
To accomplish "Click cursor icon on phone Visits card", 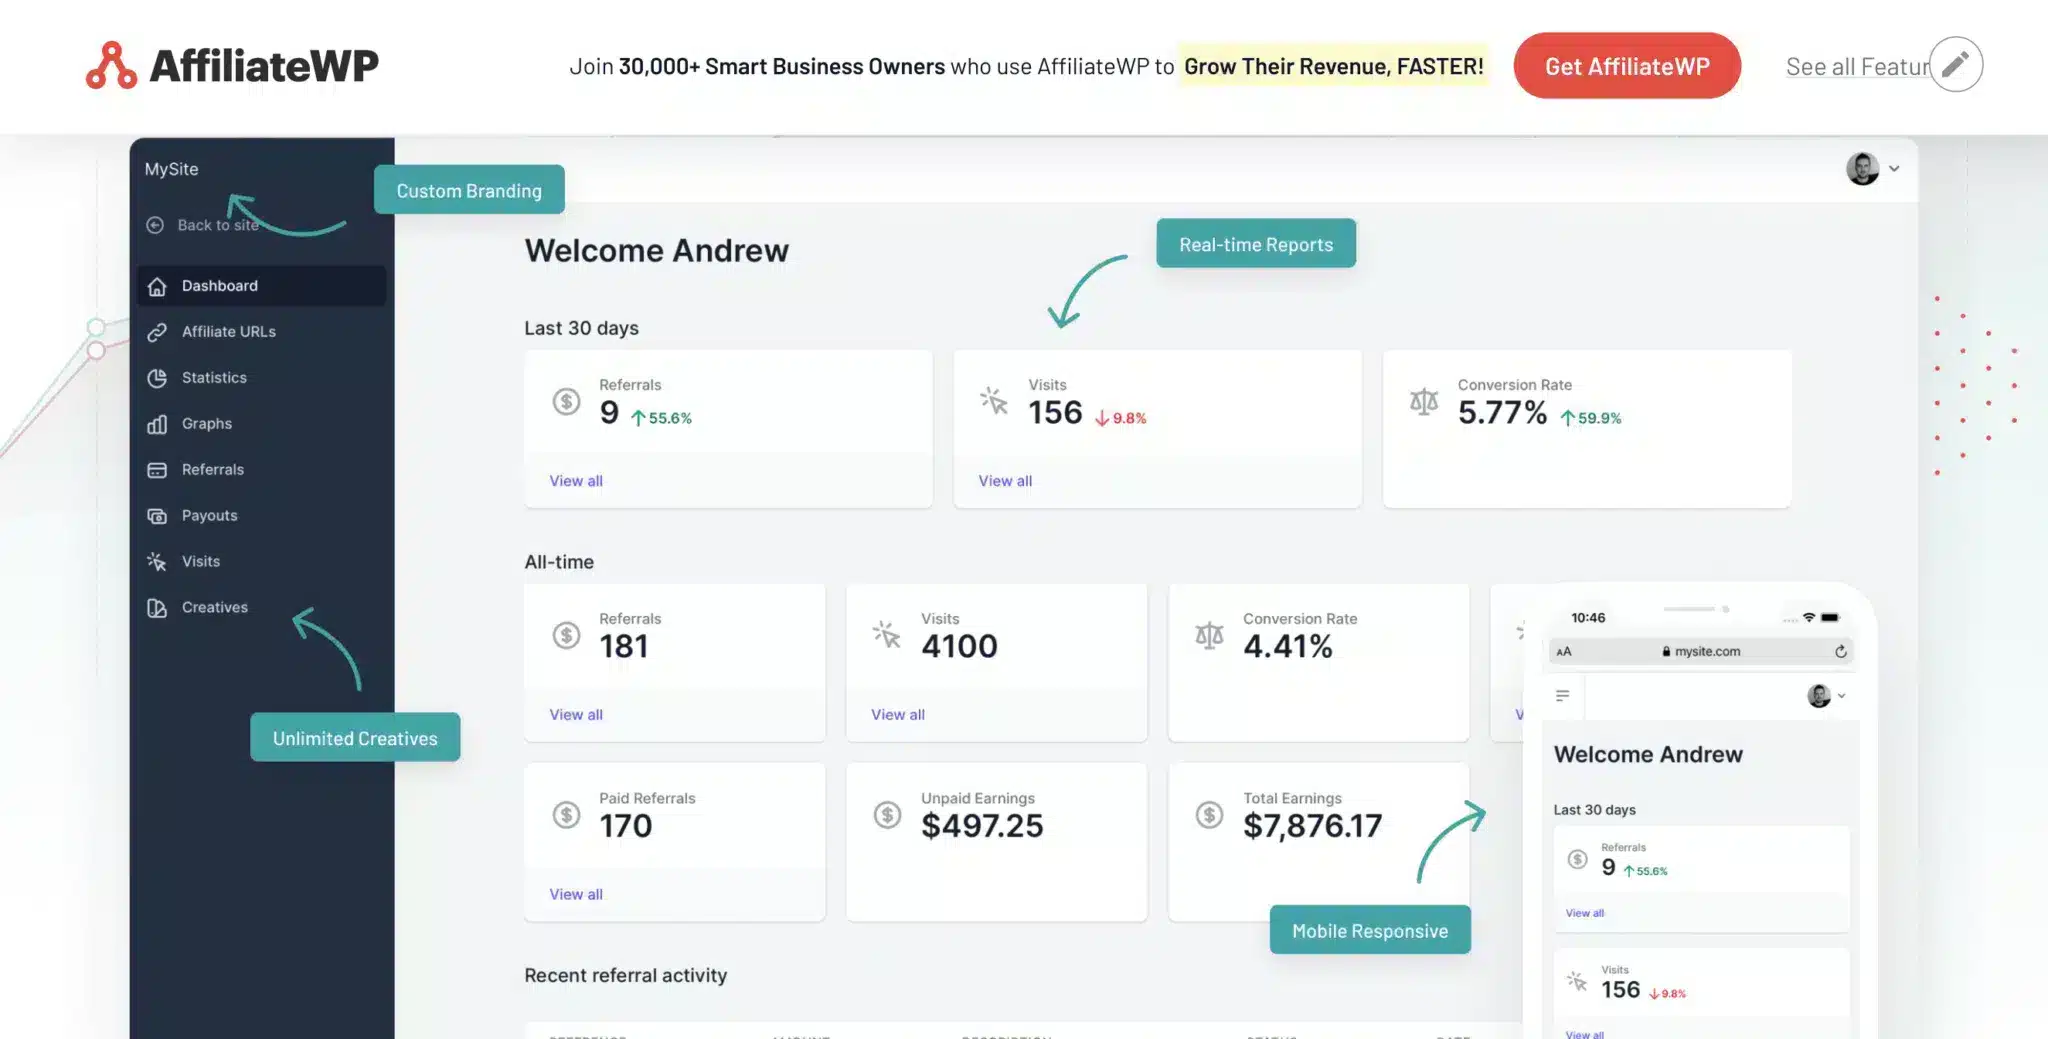I will 1577,981.
